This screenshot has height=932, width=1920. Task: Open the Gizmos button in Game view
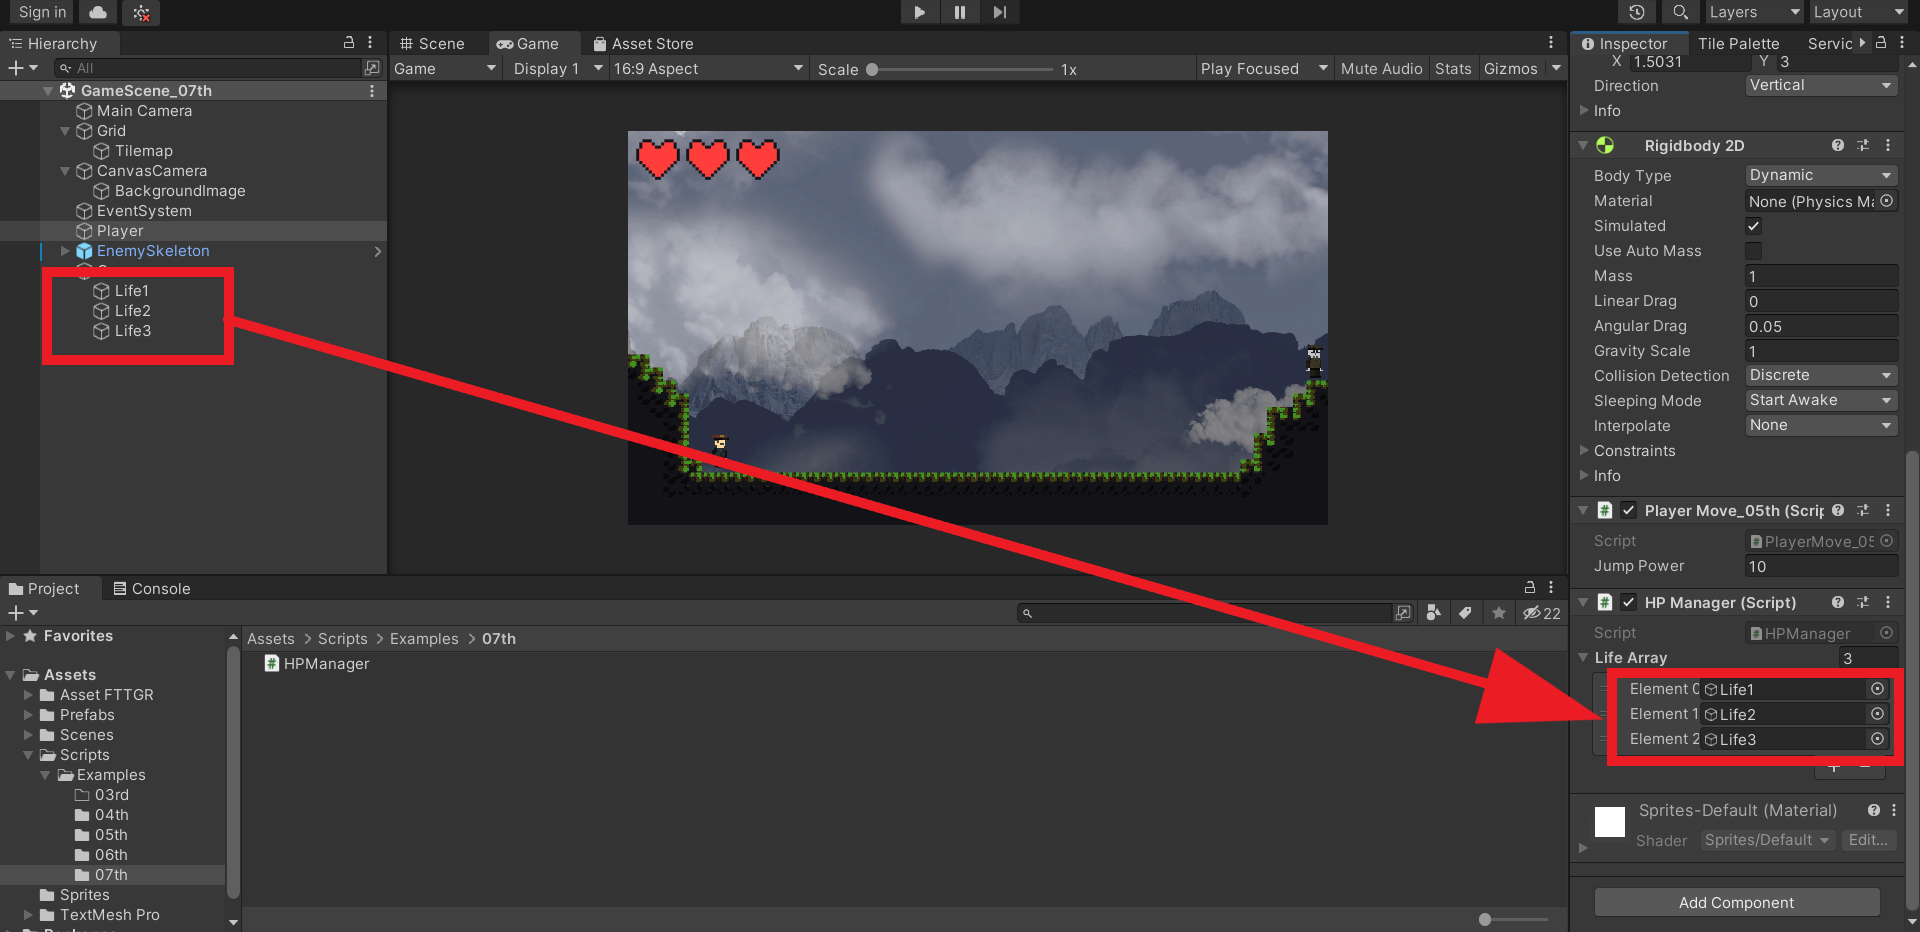tap(1510, 68)
